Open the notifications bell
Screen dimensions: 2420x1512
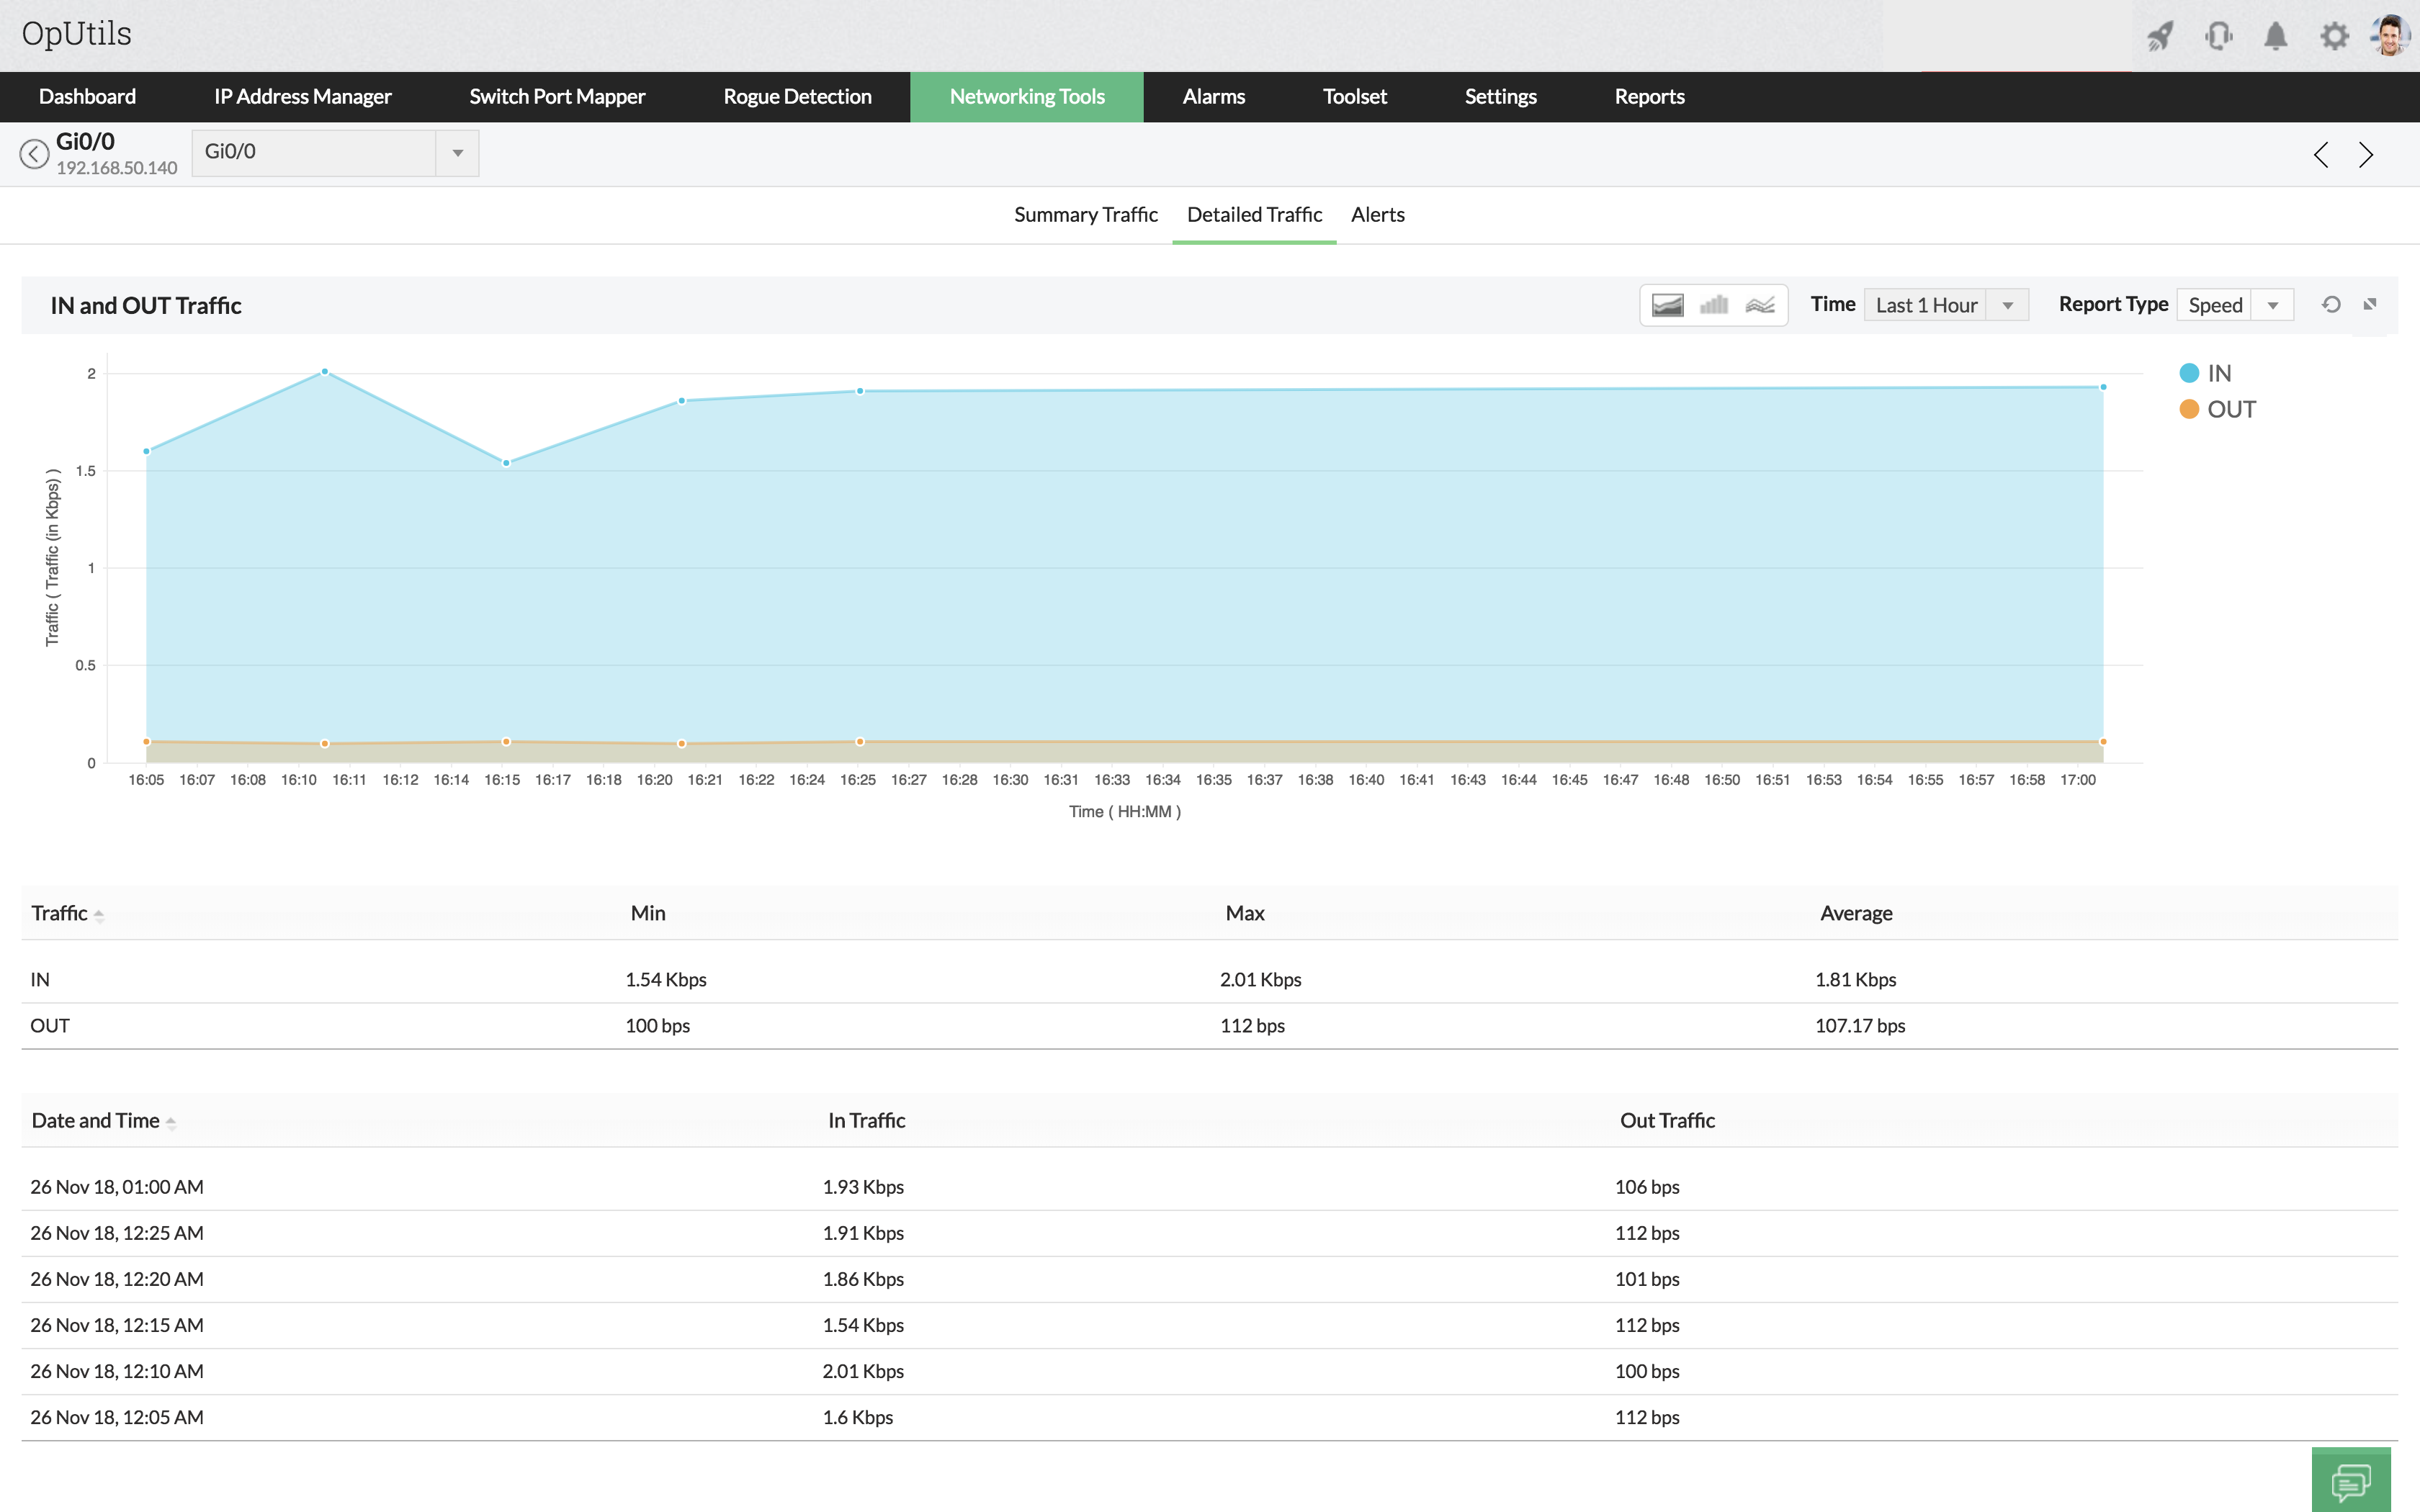point(2275,37)
